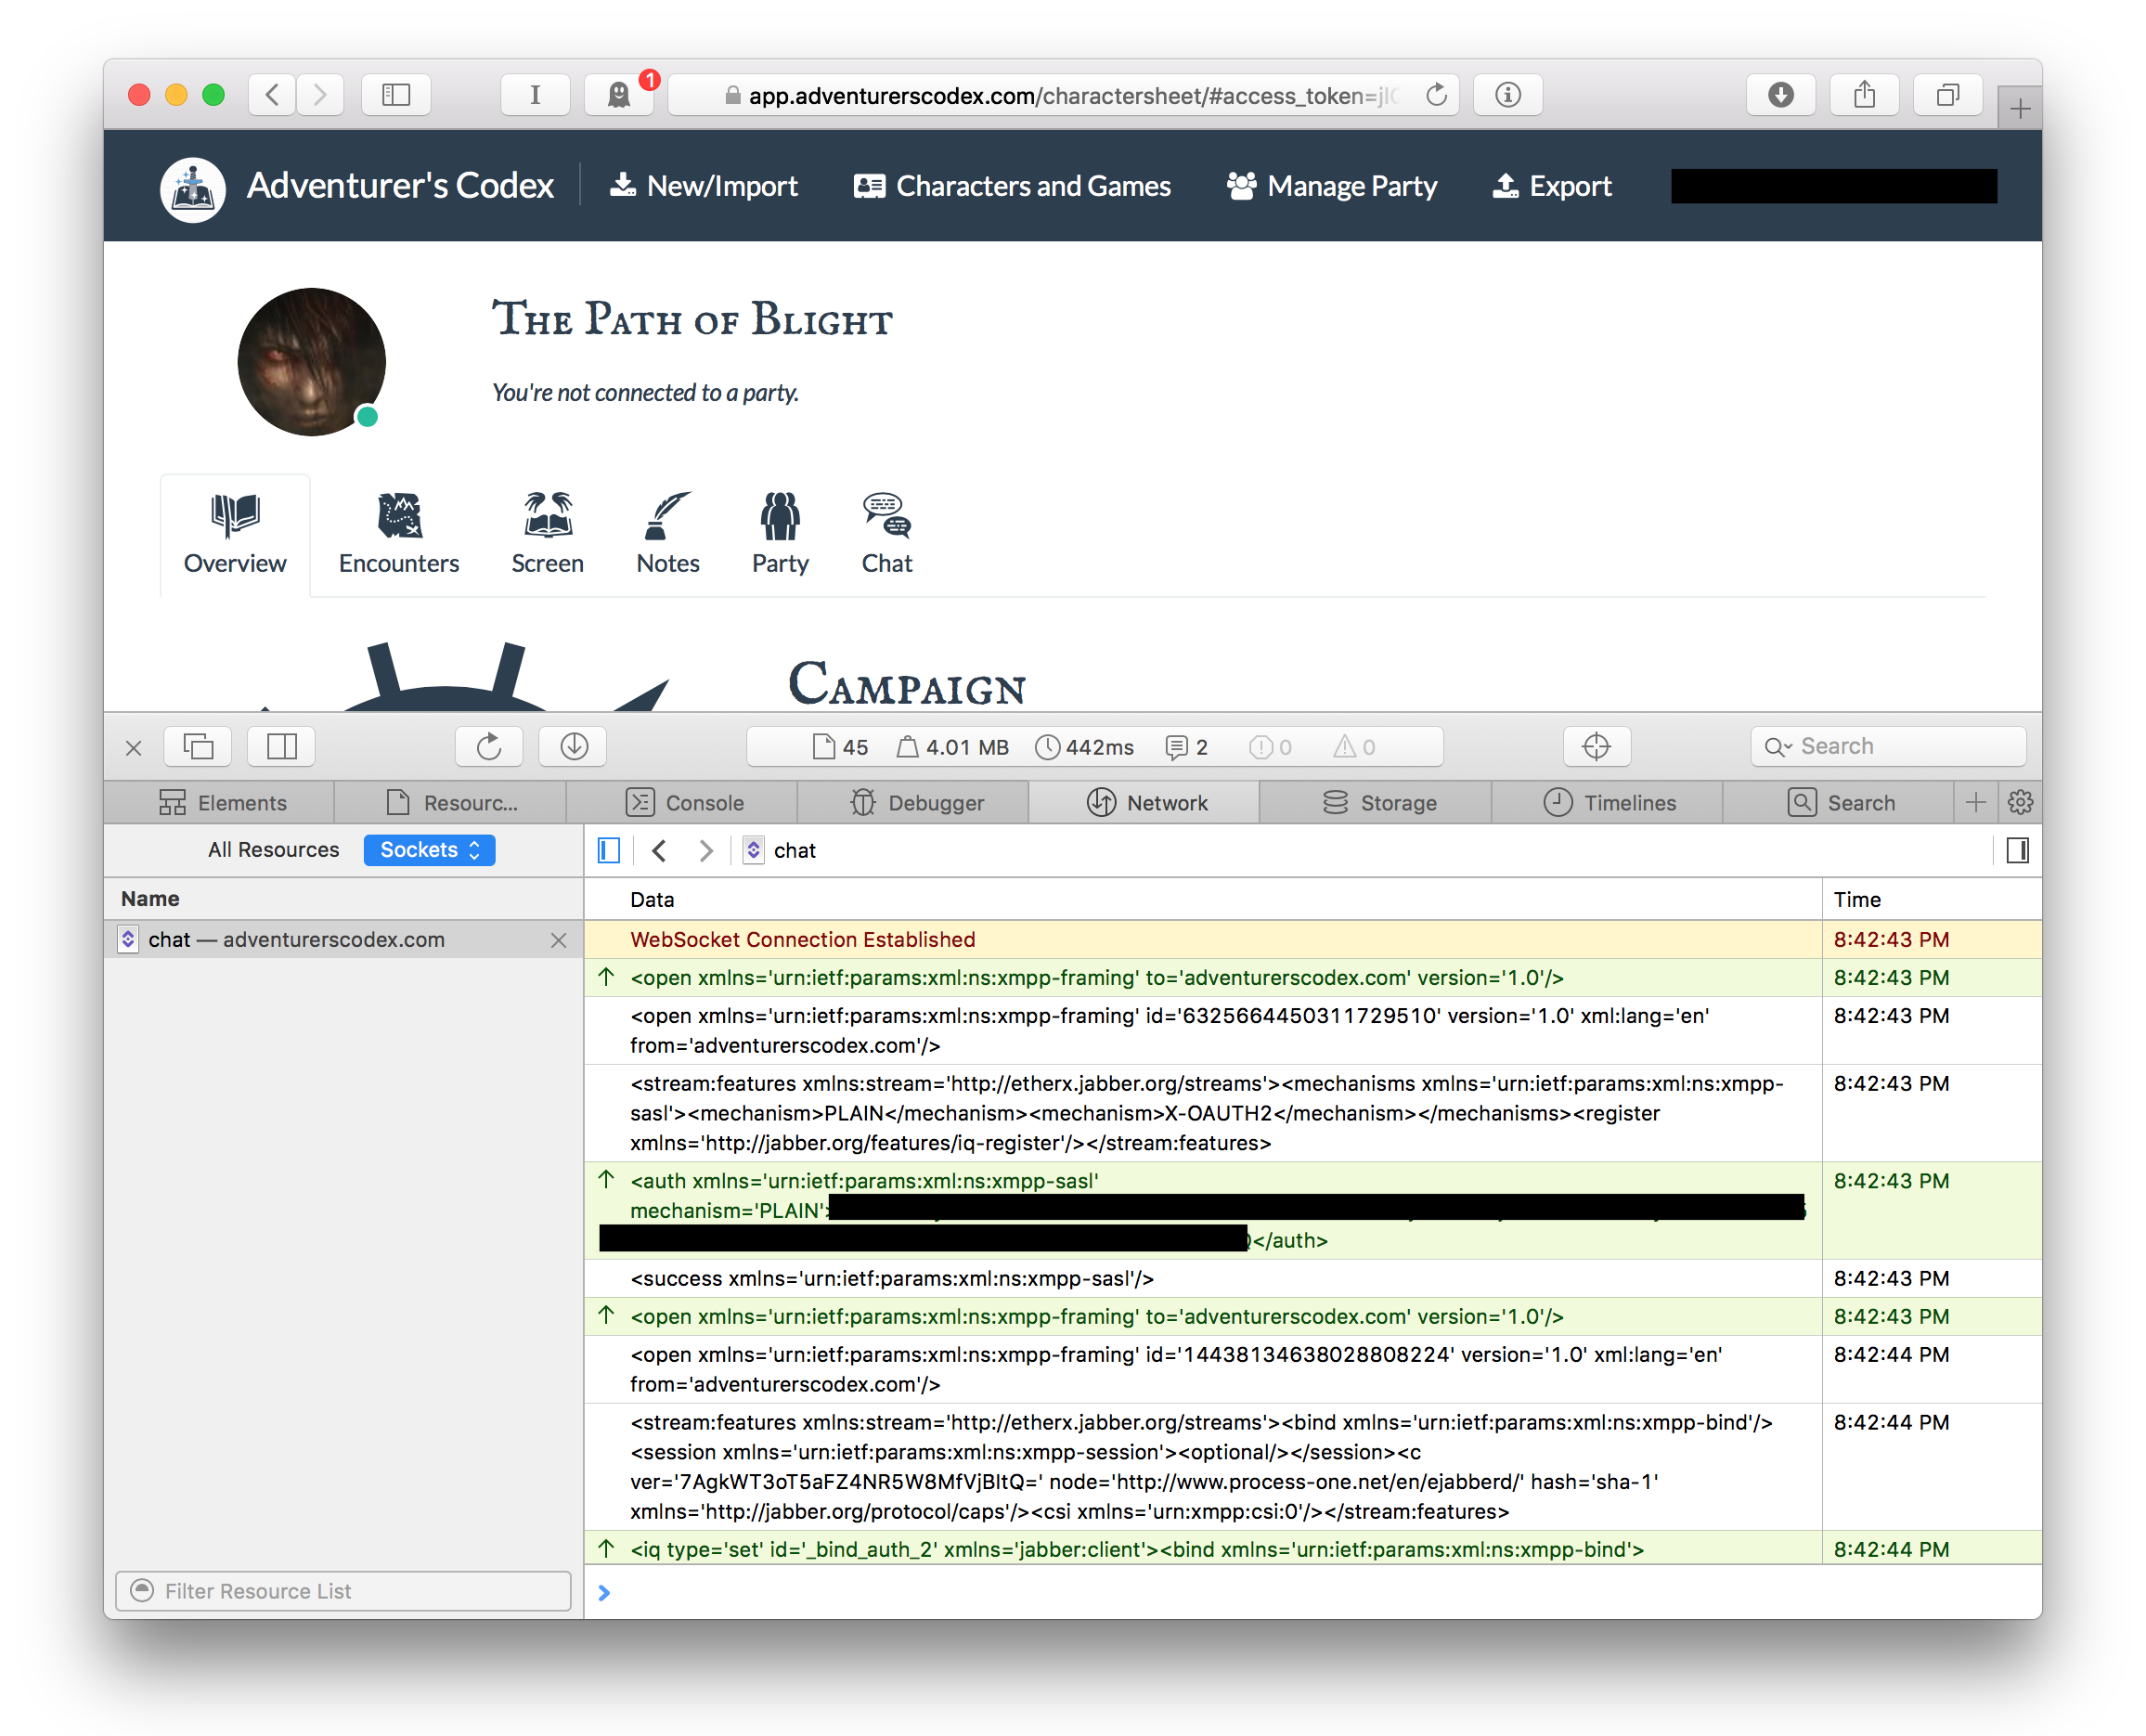Click the Data column header
Screen dimensions: 2146x1736
pos(1203,899)
